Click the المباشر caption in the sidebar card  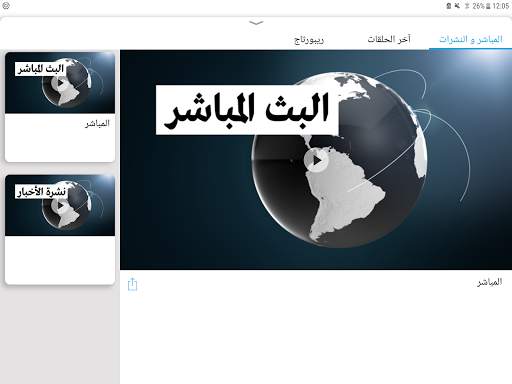click(97, 124)
